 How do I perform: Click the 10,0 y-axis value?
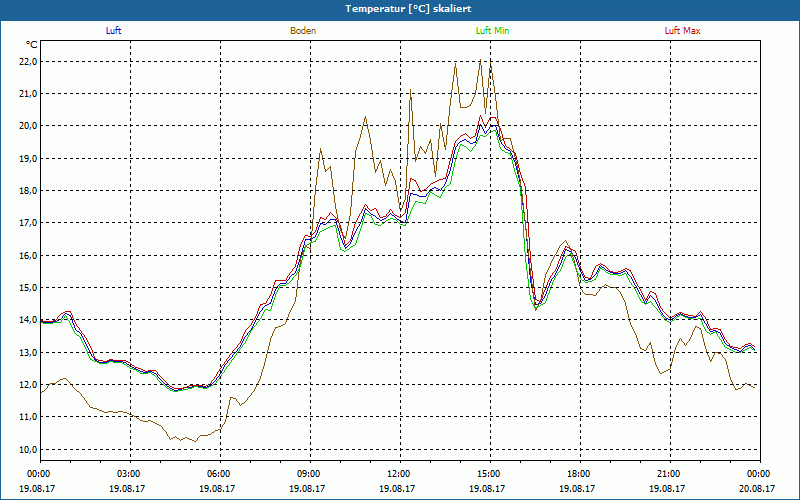28,449
